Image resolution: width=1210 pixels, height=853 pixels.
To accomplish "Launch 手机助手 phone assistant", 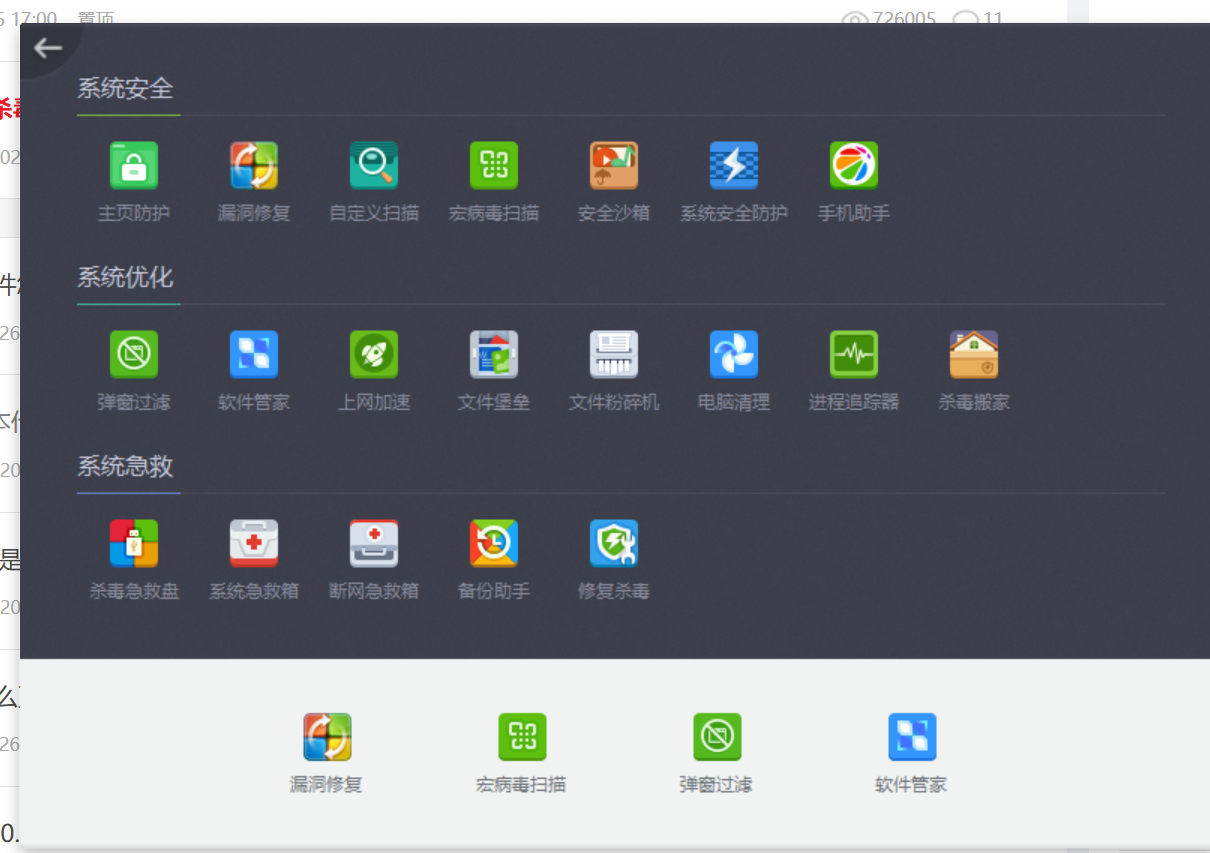I will coord(854,166).
